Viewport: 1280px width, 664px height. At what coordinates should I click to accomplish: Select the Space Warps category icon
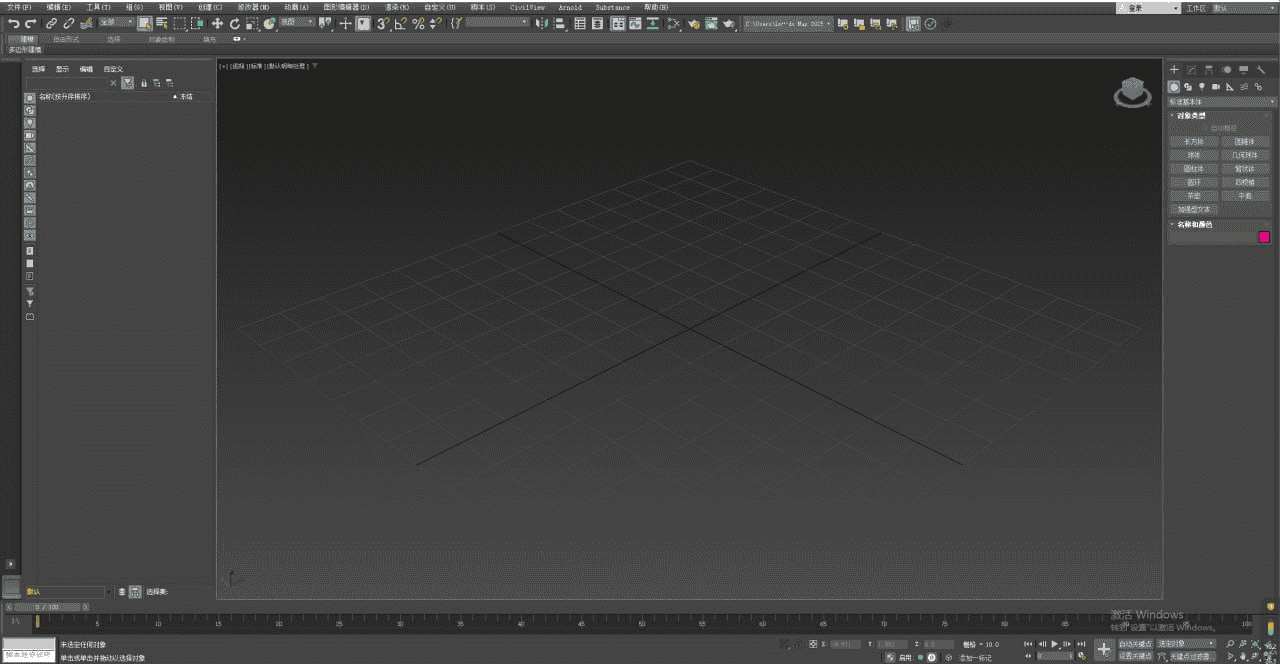pyautogui.click(x=1244, y=87)
